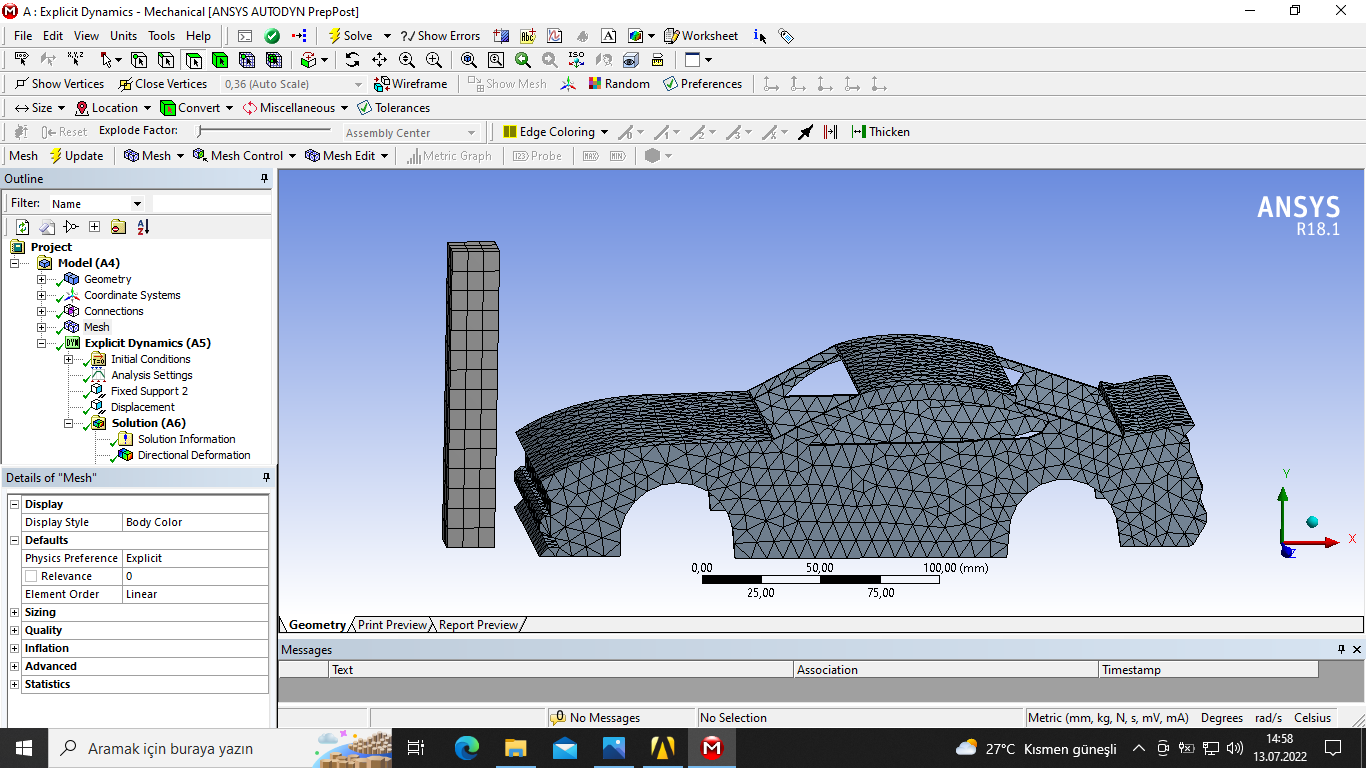Click the Zoom To Fit icon

pos(468,60)
